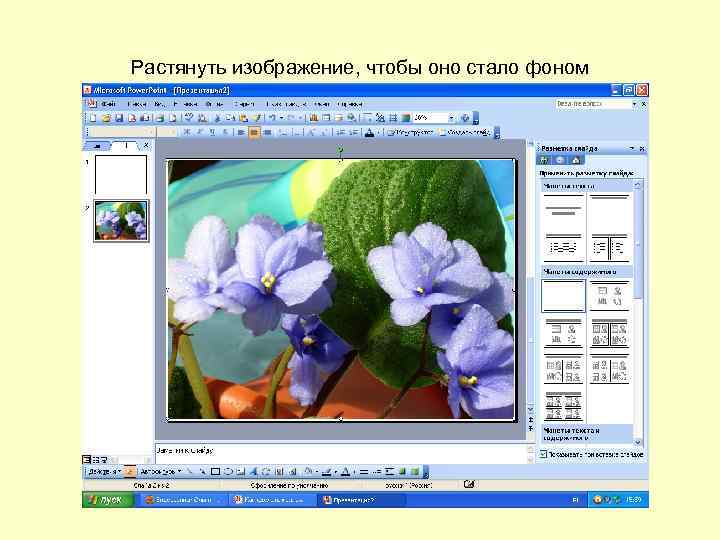Select slide 2 thumbnail with flowers
The width and height of the screenshot is (720, 540).
pos(121,220)
